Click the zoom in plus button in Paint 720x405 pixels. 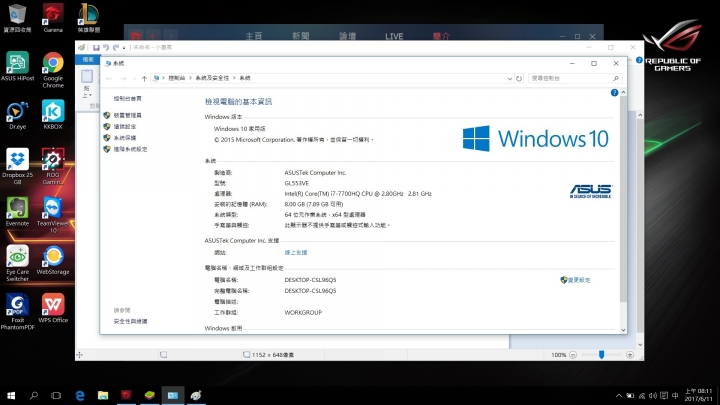pos(630,355)
